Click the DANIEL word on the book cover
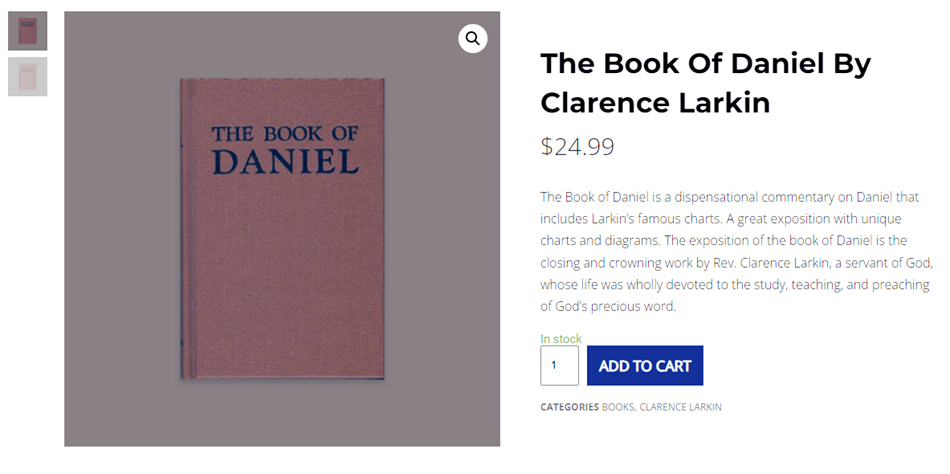This screenshot has width=950, height=474. click(286, 162)
